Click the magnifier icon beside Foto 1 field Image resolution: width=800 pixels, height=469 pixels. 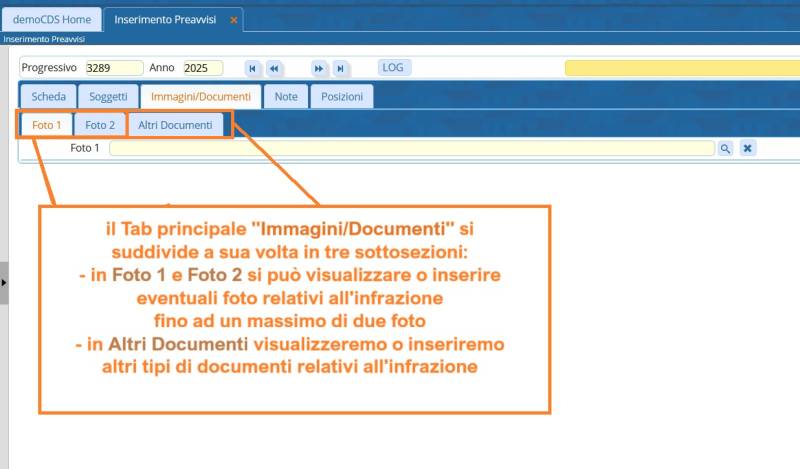(x=725, y=148)
